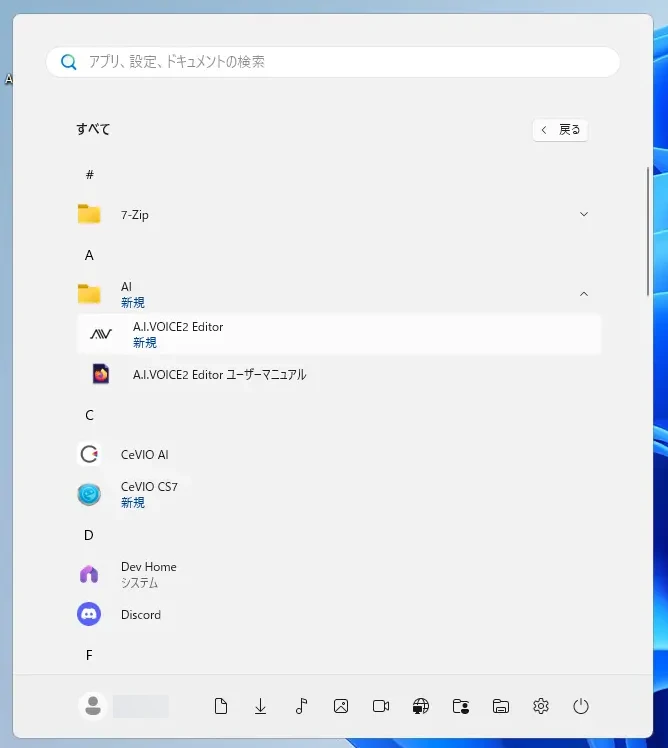Click the 戻る back button

560,130
